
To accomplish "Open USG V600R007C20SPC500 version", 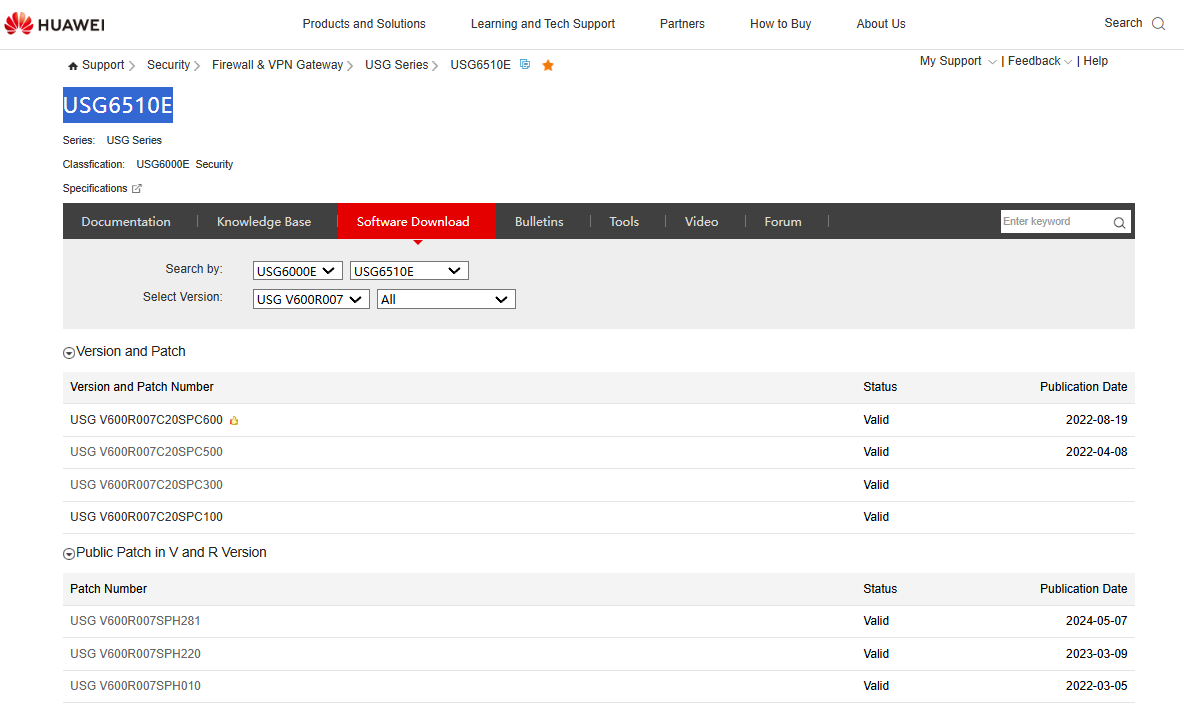I will click(x=146, y=452).
